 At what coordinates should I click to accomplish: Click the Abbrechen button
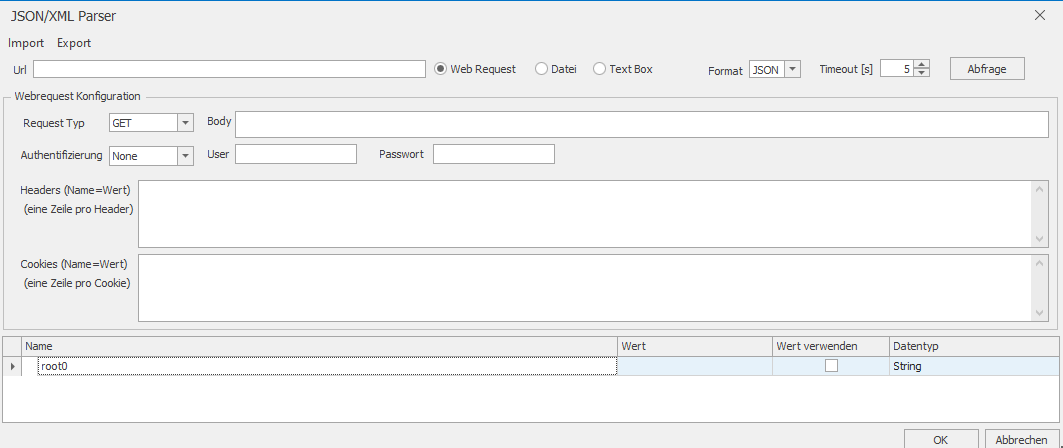coord(1022,439)
